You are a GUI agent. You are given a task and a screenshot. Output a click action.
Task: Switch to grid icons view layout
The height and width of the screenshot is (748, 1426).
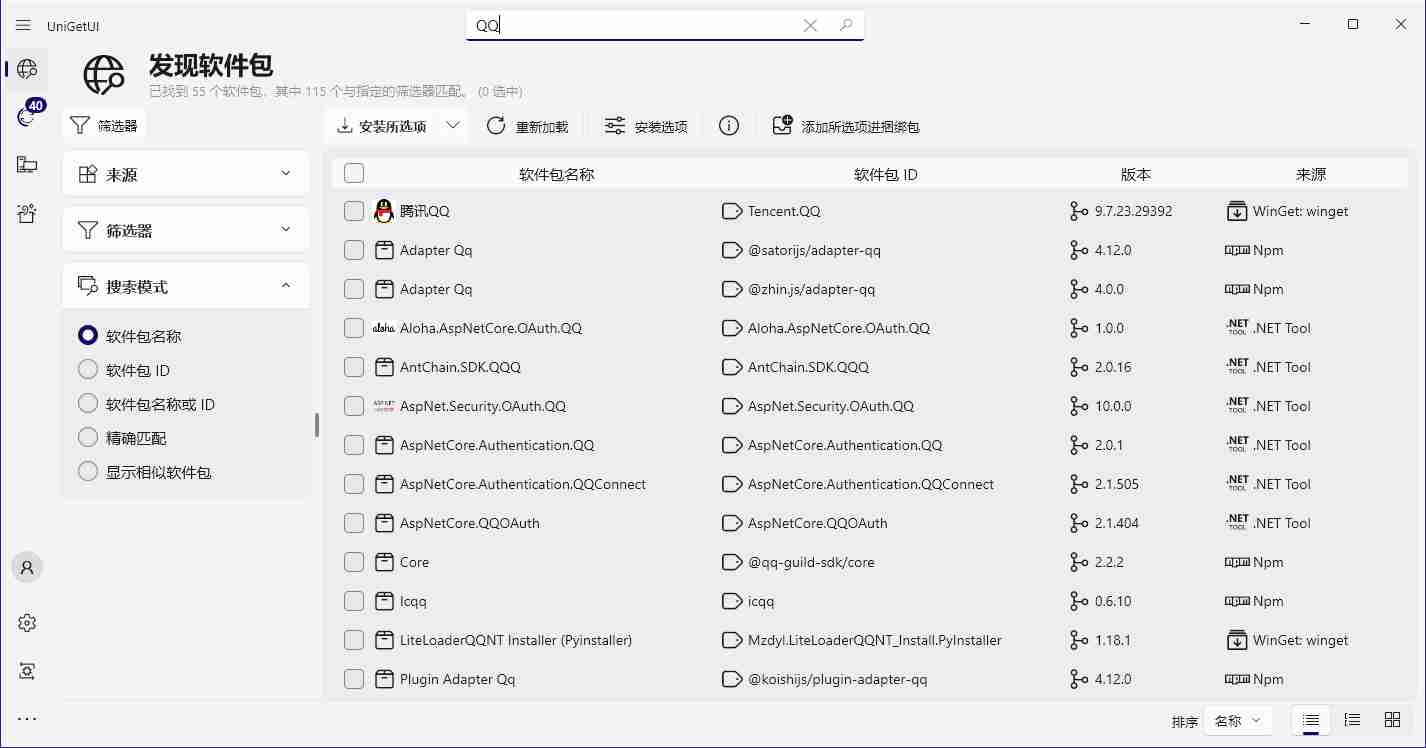click(1392, 720)
